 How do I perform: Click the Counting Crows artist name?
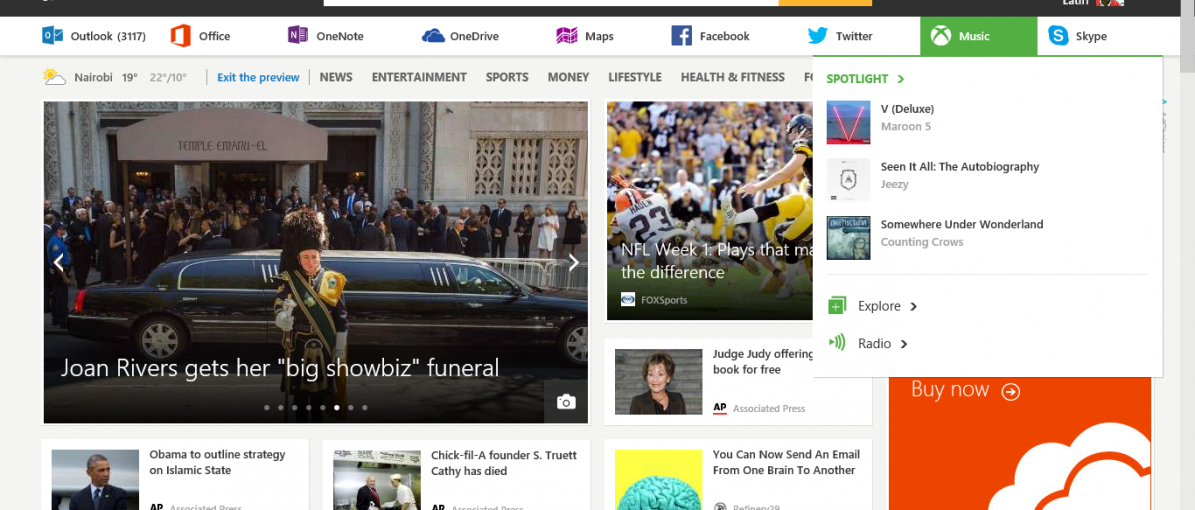[922, 242]
